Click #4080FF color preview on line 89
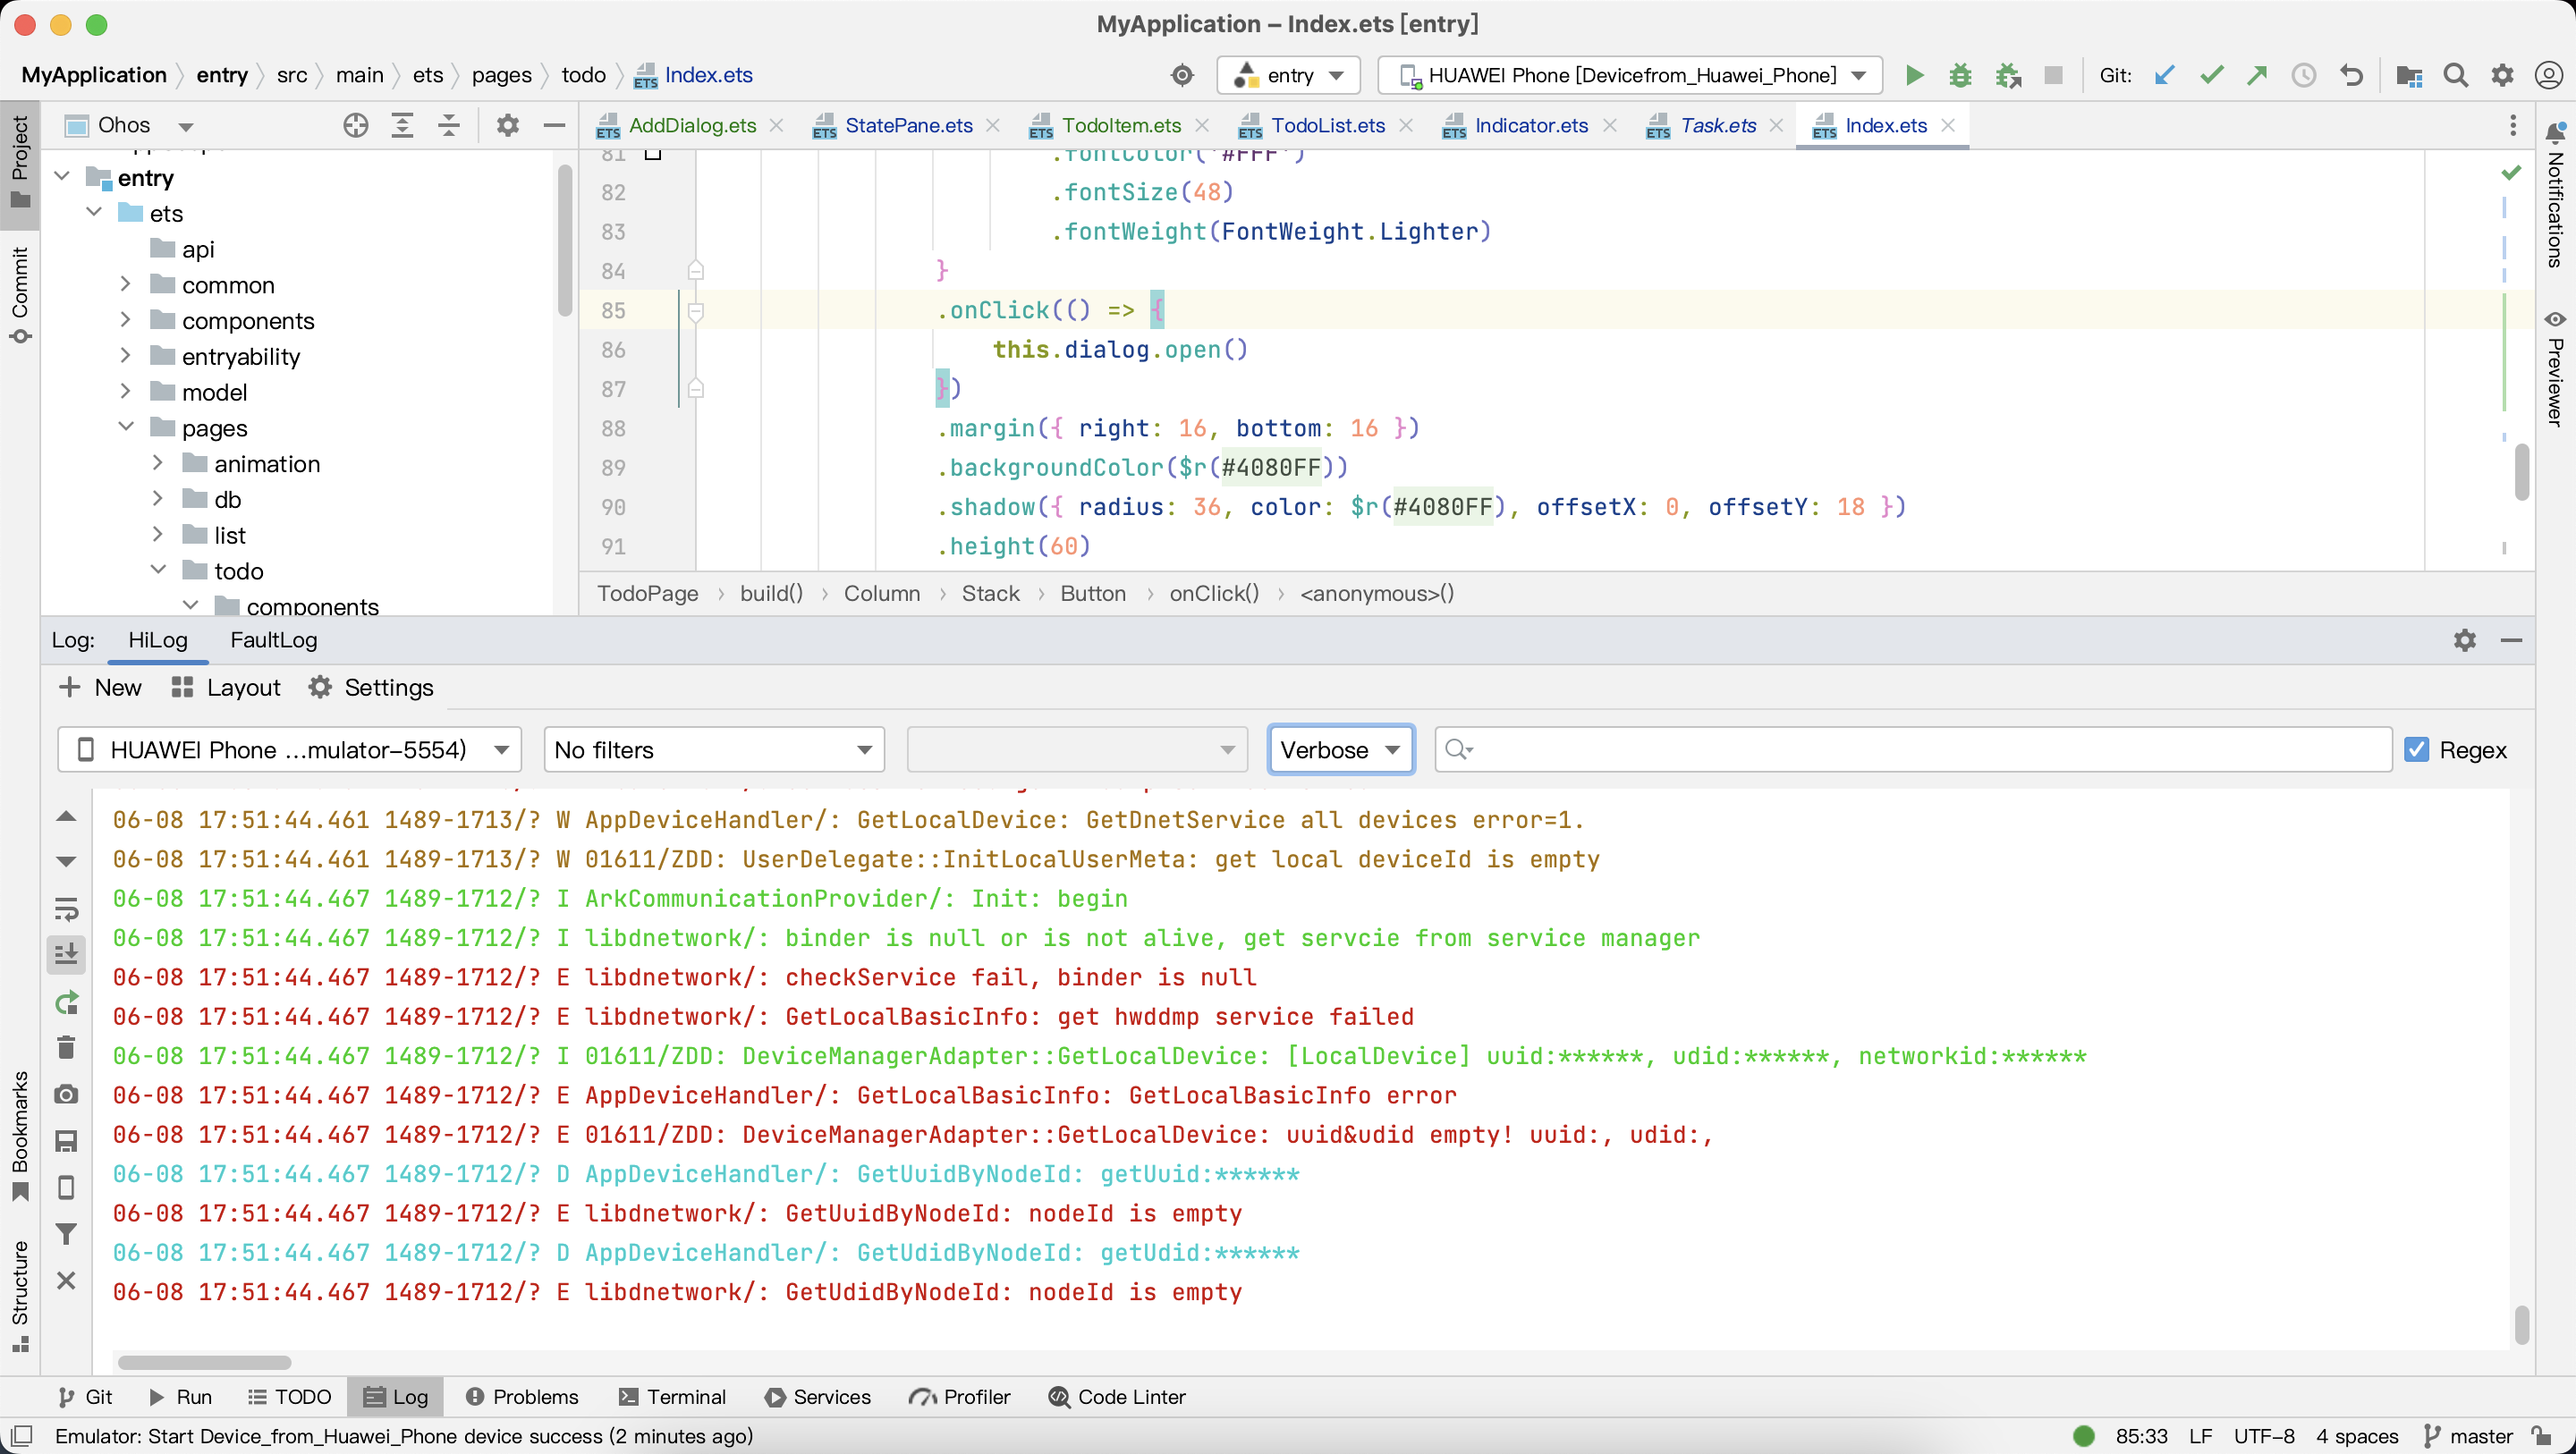 point(1271,467)
